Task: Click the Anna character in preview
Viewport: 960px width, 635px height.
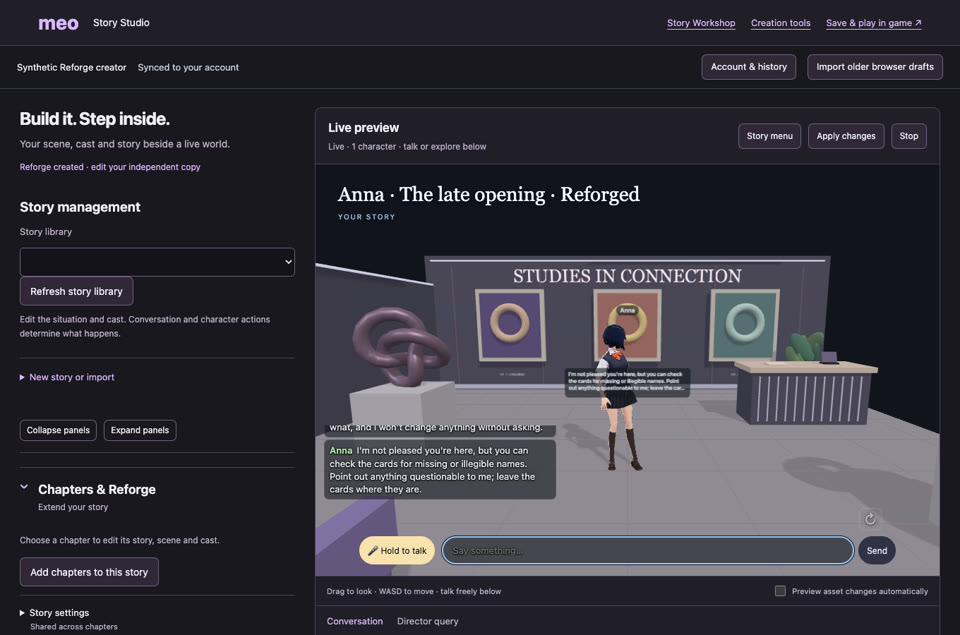Action: pyautogui.click(x=619, y=397)
